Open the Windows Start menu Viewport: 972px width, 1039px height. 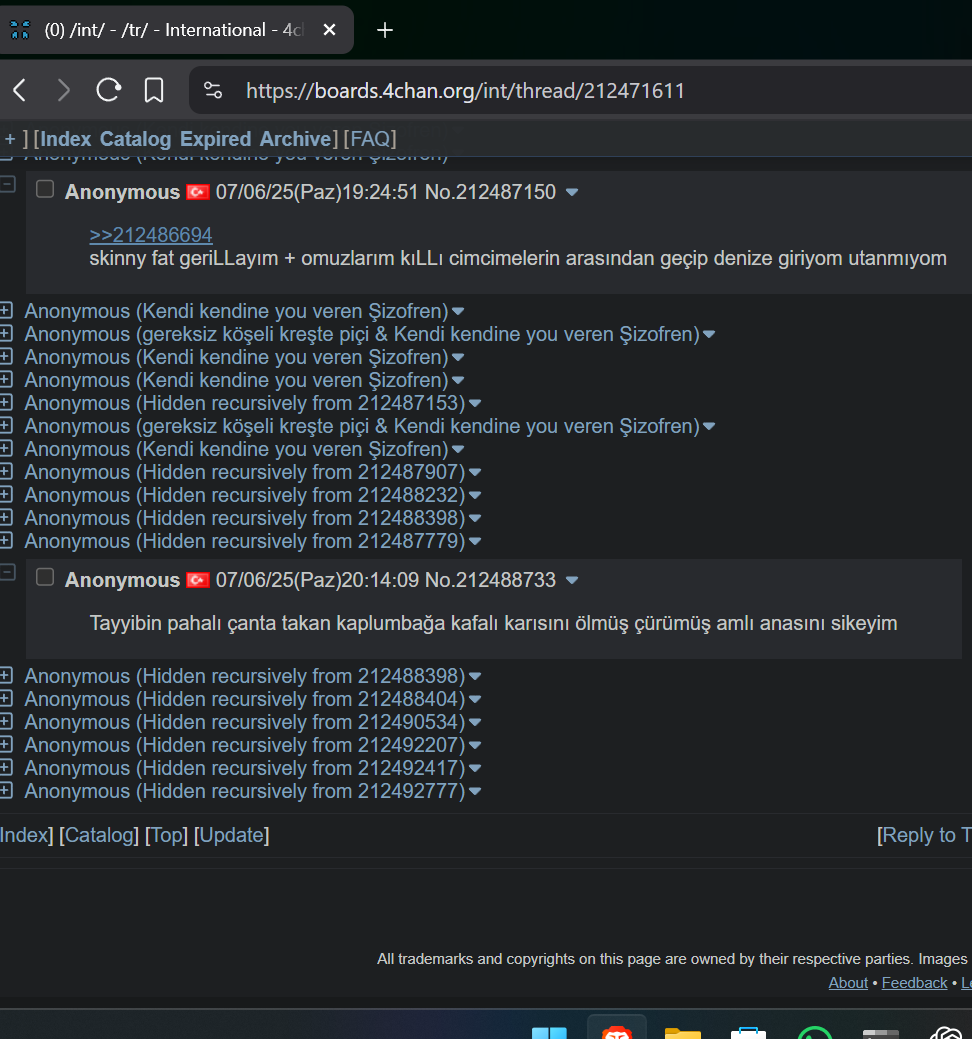(549, 1032)
